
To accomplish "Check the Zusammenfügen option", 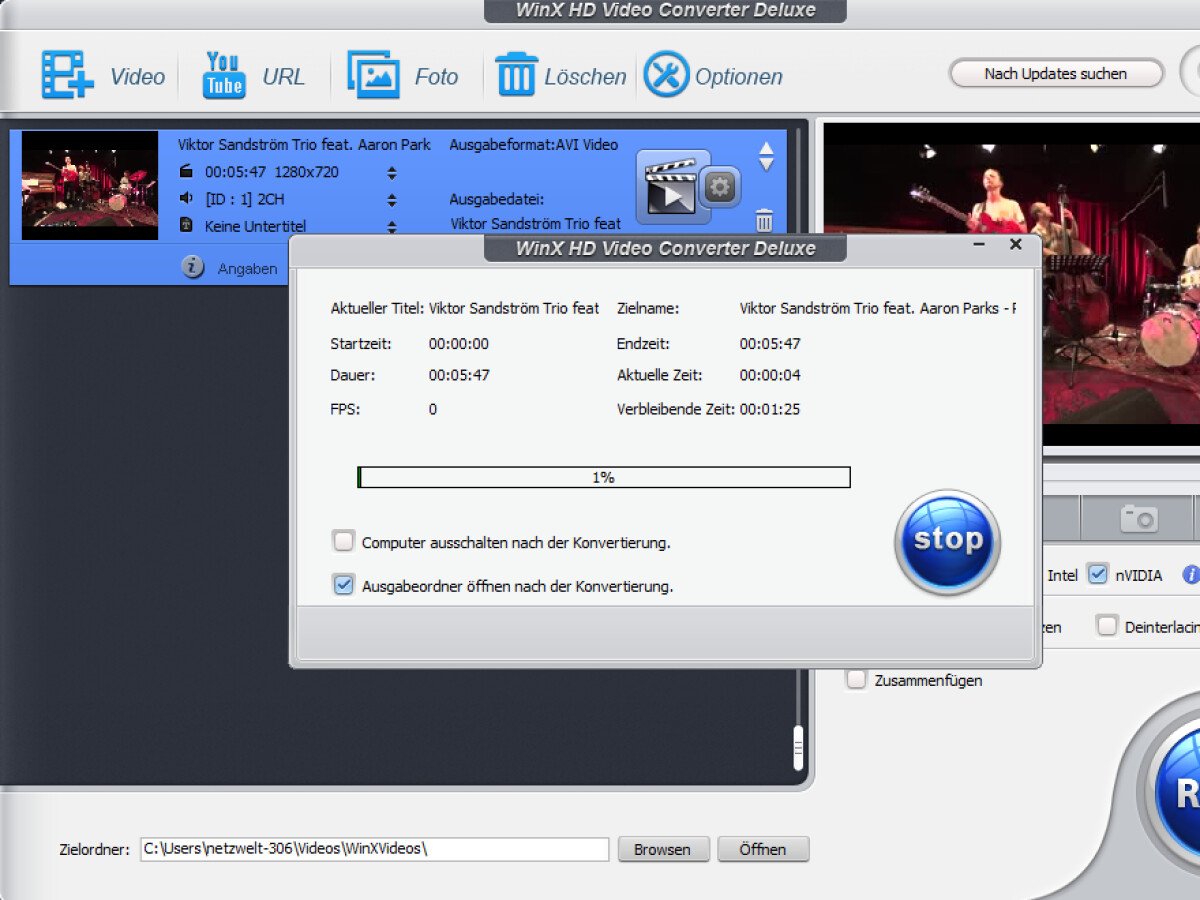I will tap(856, 679).
